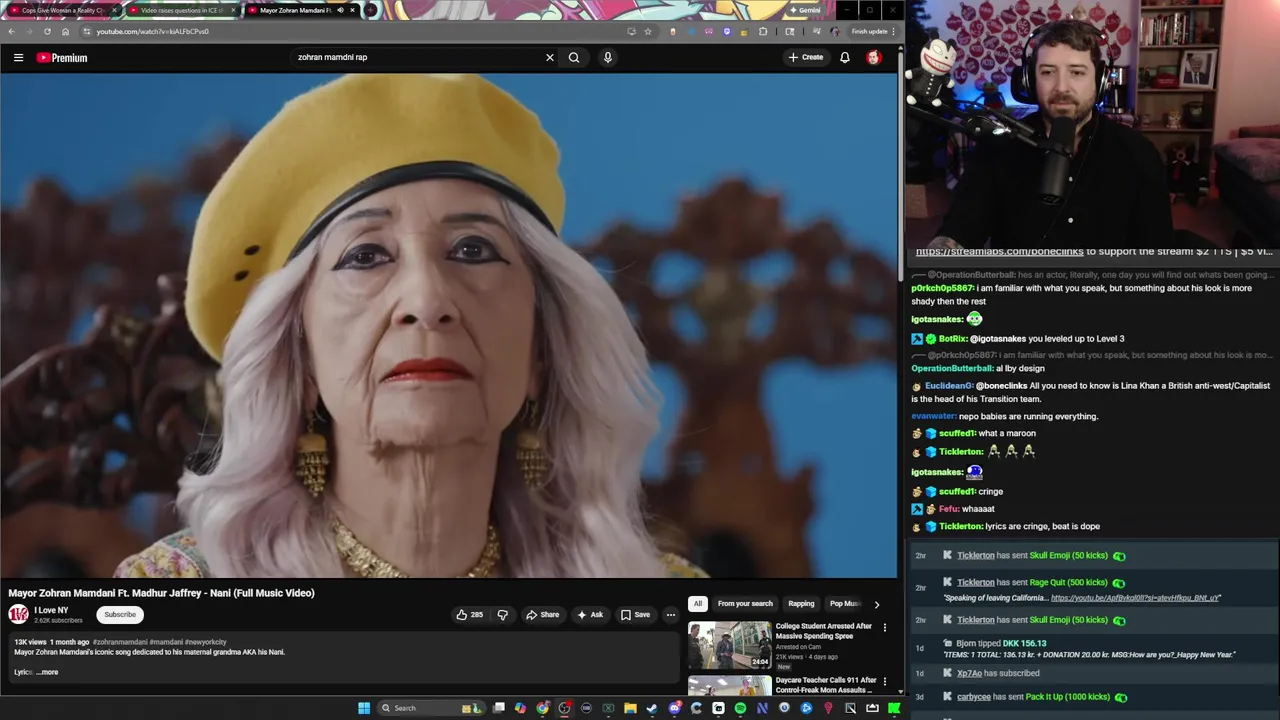This screenshot has height=720, width=1280.
Task: Go to the YouTube Premium home logo
Action: [62, 58]
